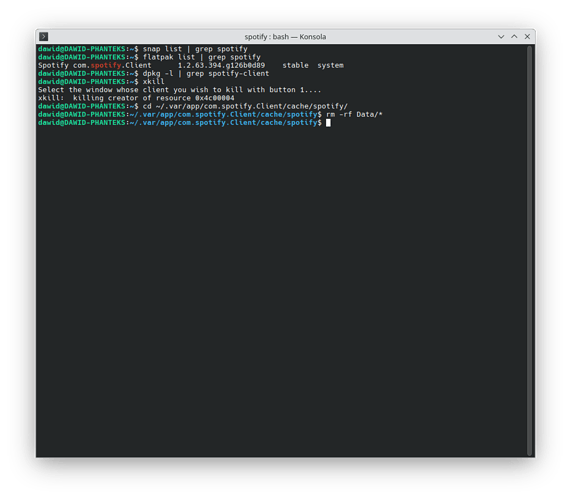Image resolution: width=570 pixels, height=500 pixels.
Task: Click the terminal vertical scrollbar
Action: [530, 250]
